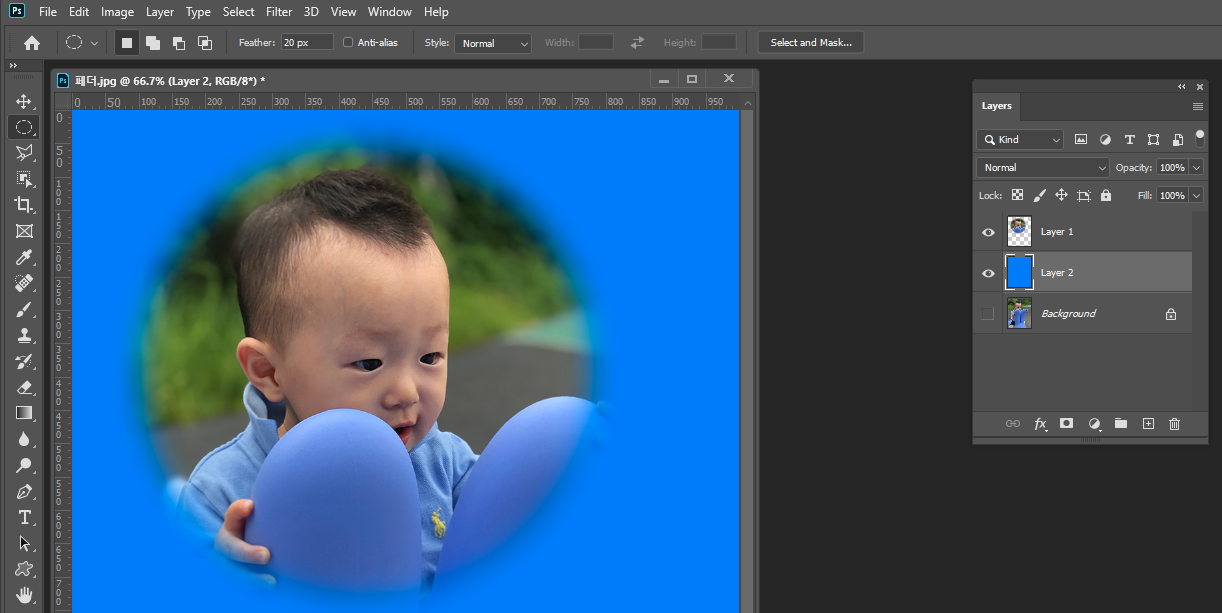This screenshot has width=1222, height=613.
Task: Create new fill or adjustment layer
Action: [x=1094, y=424]
